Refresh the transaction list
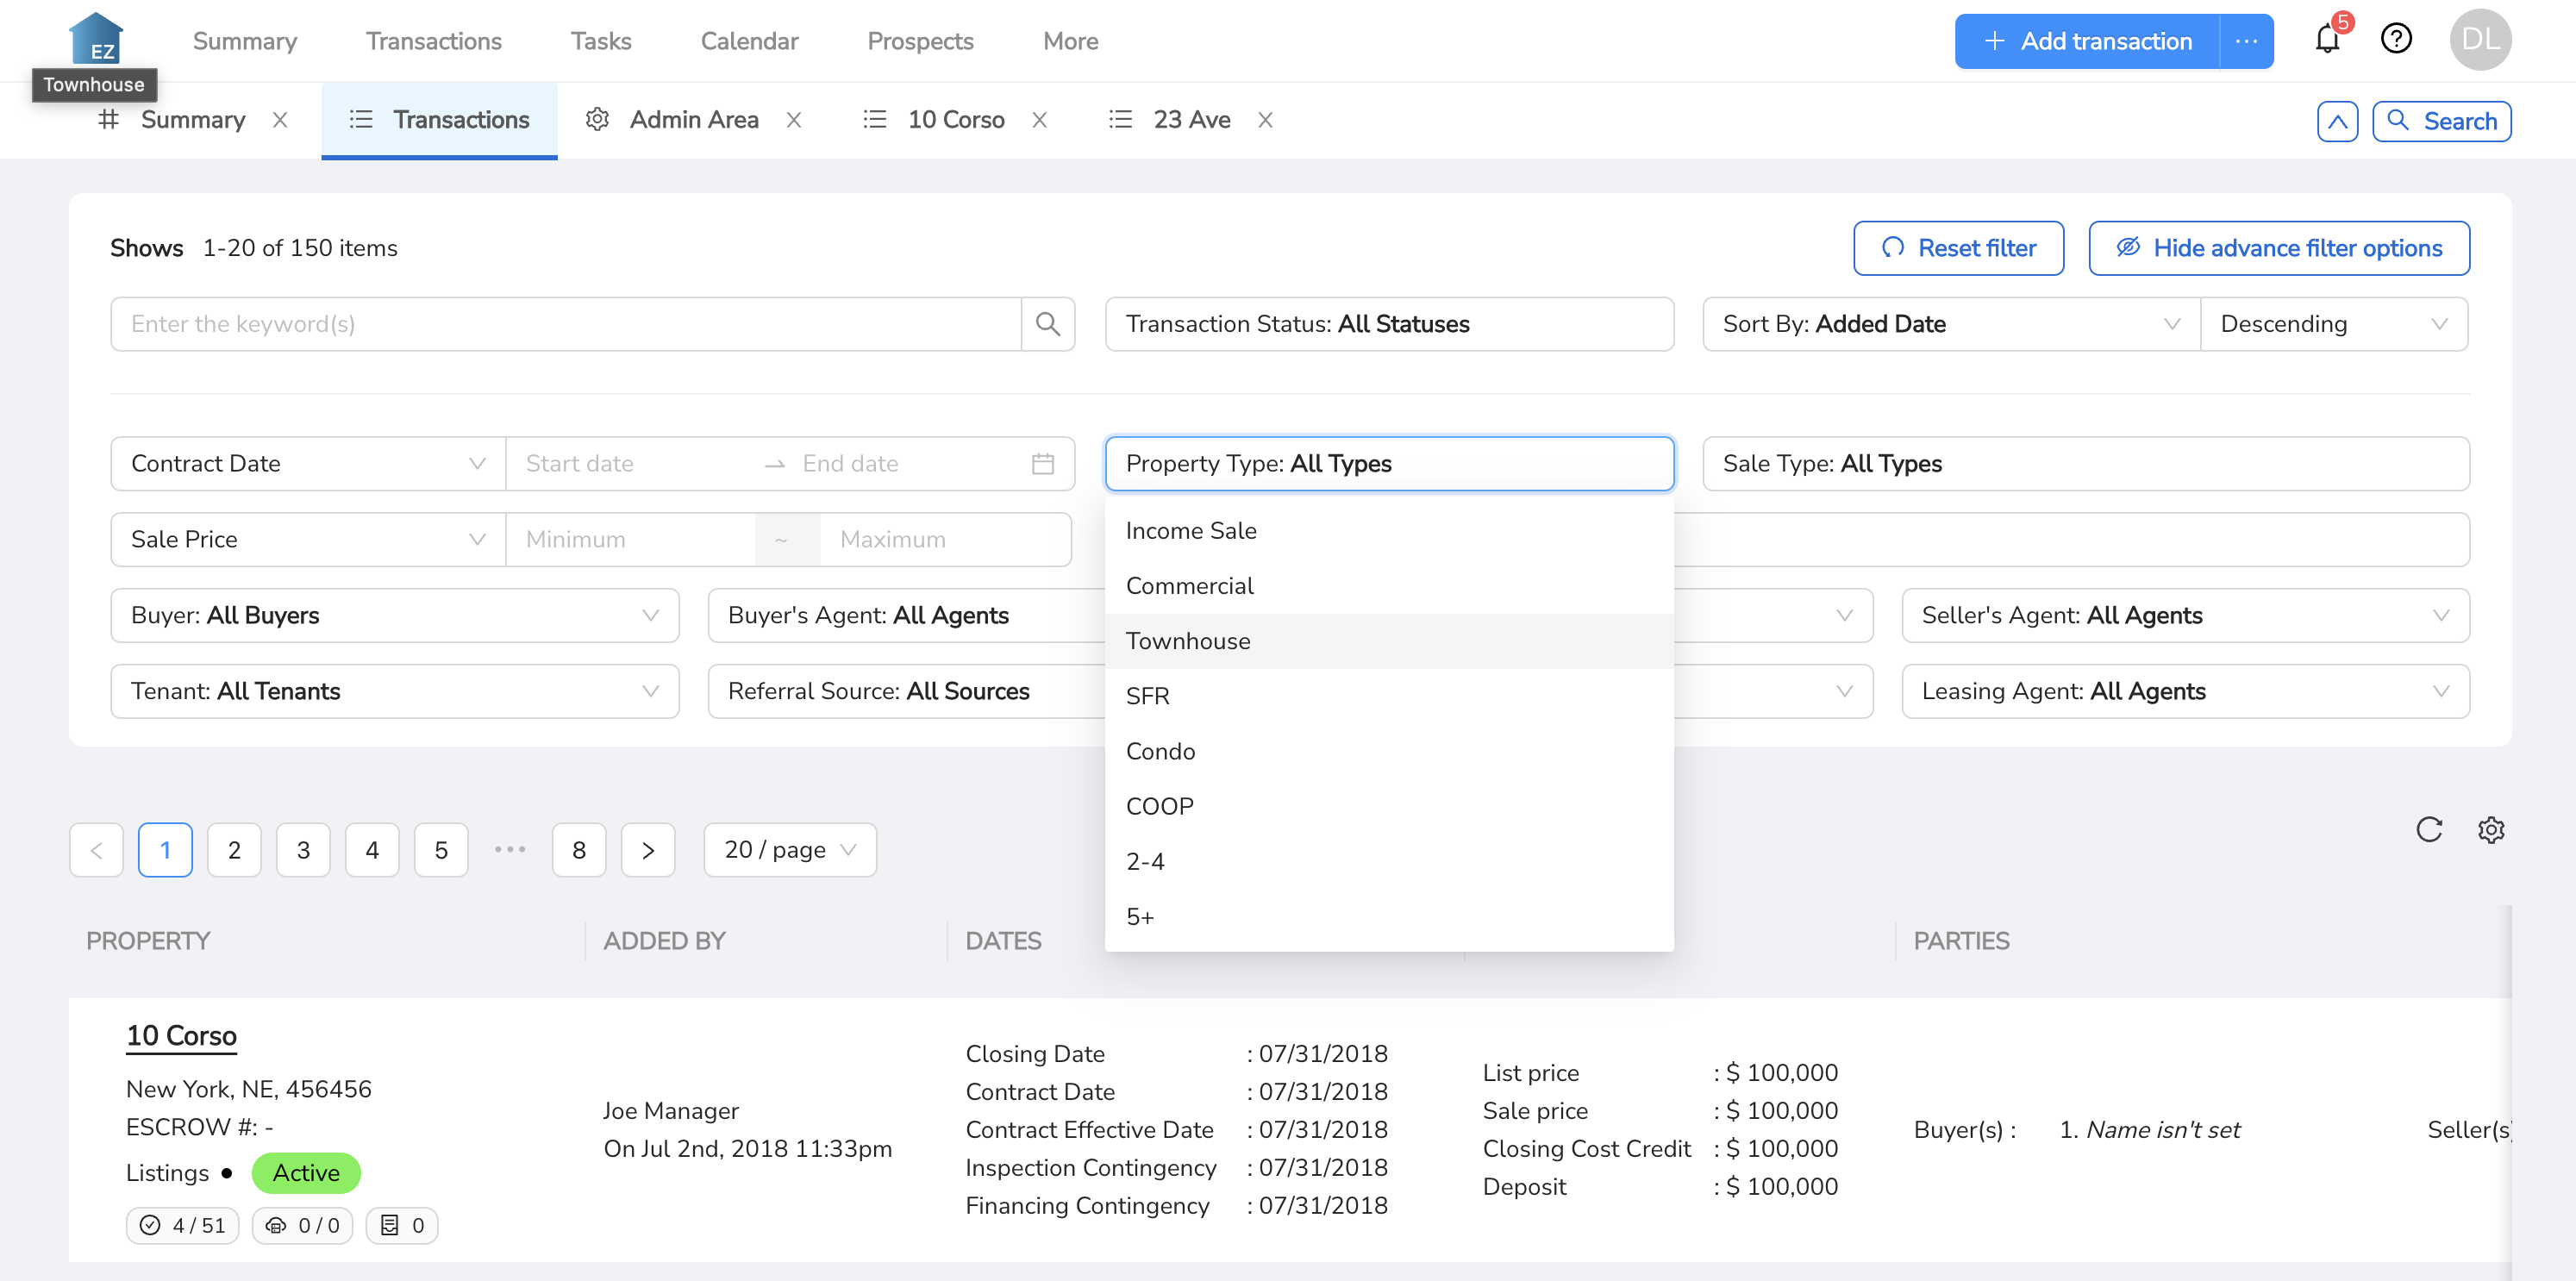Image resolution: width=2576 pixels, height=1281 pixels. 2429,830
